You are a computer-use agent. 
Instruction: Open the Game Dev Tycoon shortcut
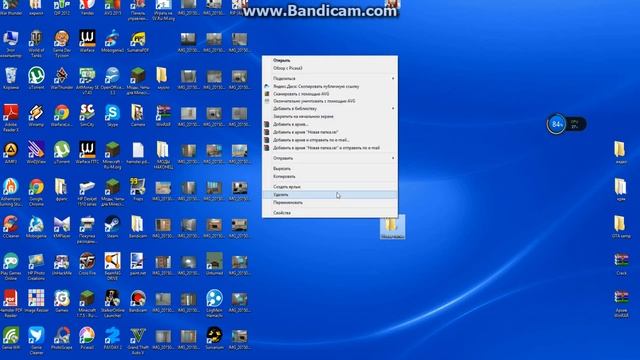[62, 44]
